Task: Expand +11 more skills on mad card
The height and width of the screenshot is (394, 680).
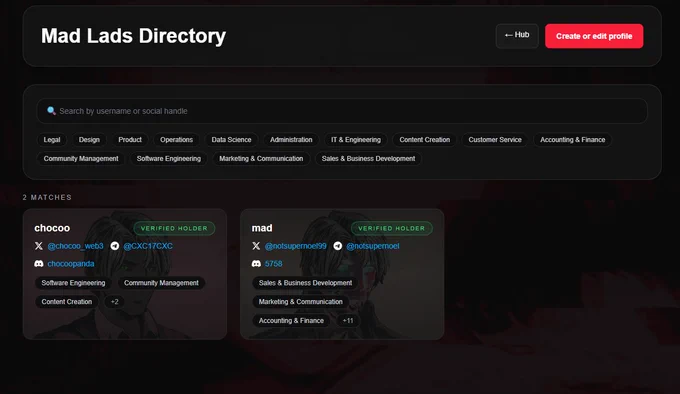Action: 348,321
